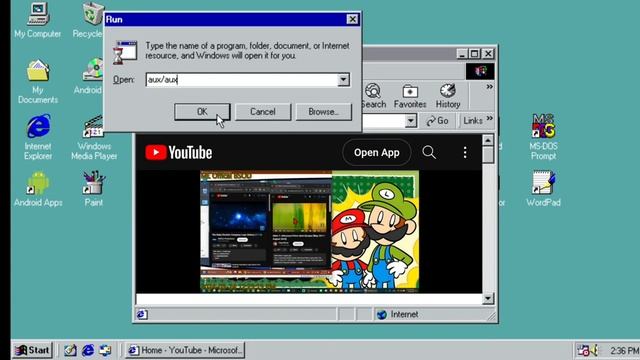Open the My Computer desktop icon

pos(38,20)
